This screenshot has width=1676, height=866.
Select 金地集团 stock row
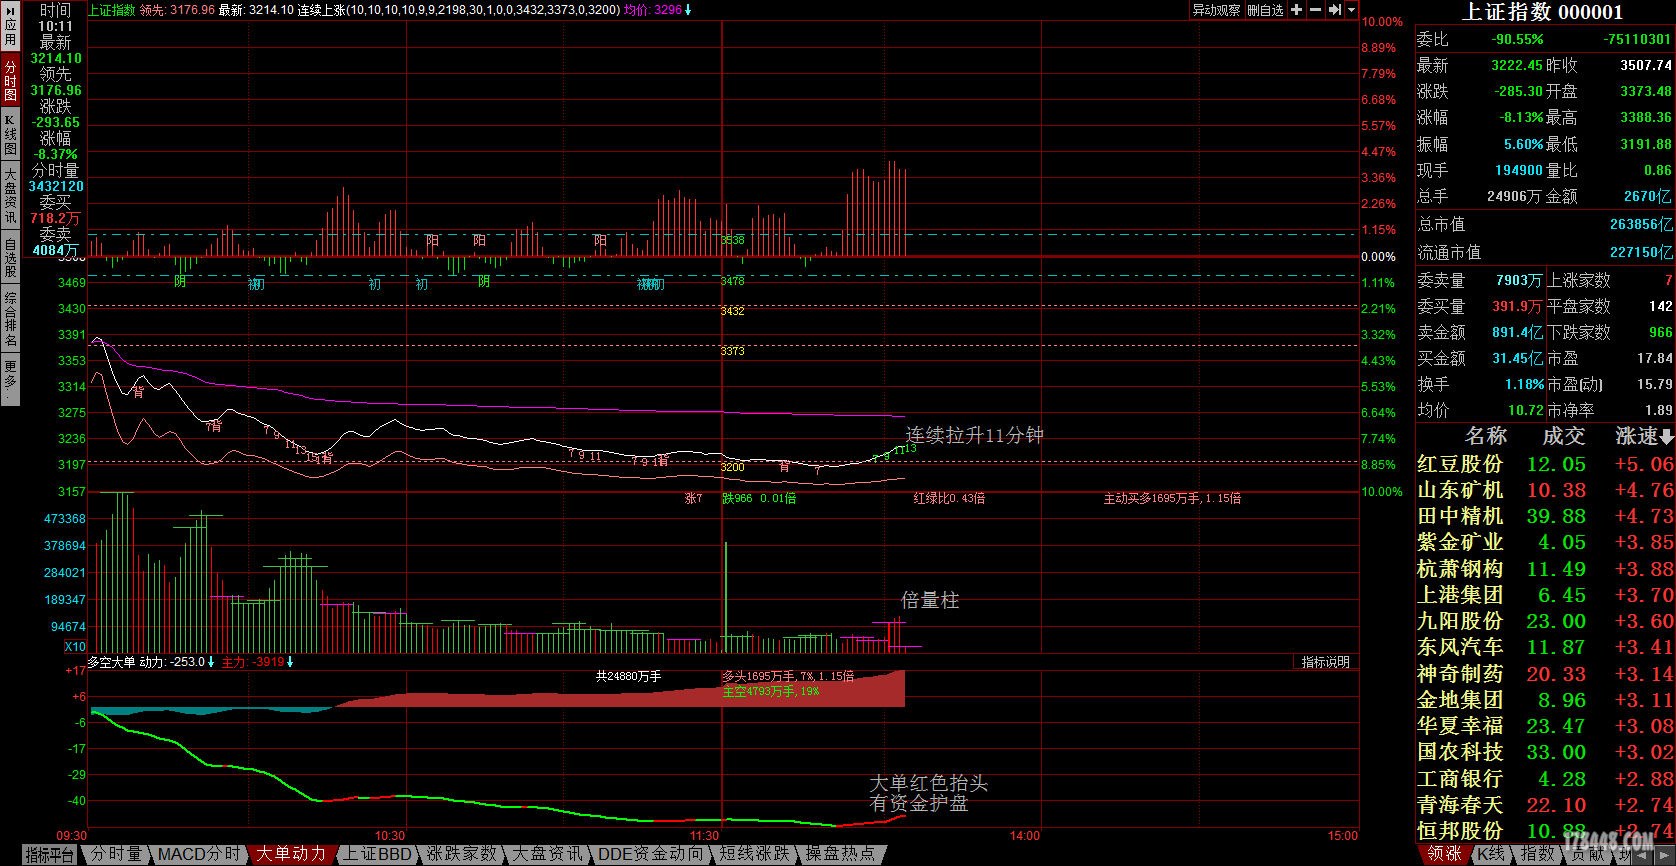tap(1545, 699)
